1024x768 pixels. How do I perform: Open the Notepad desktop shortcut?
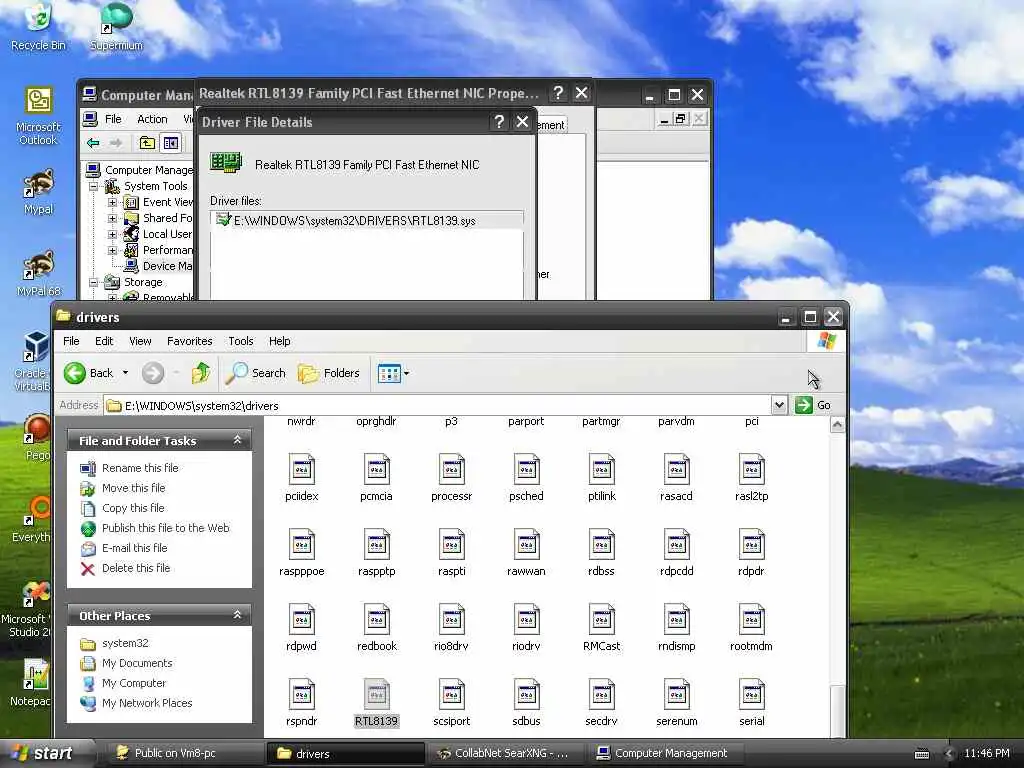pos(31,682)
